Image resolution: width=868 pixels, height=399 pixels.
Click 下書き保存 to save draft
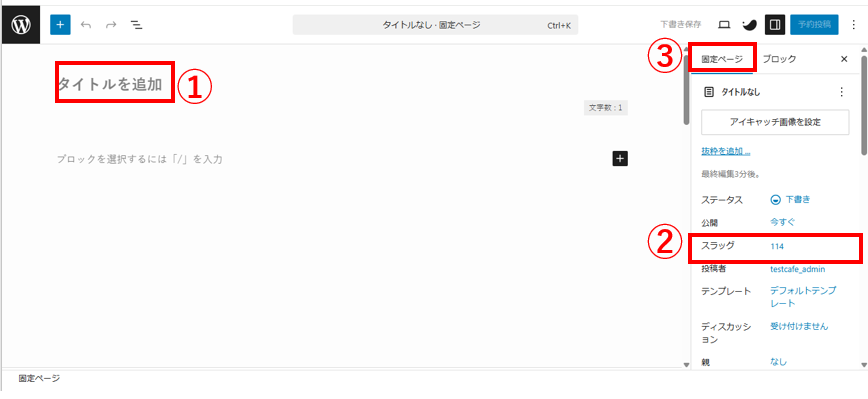tap(681, 24)
